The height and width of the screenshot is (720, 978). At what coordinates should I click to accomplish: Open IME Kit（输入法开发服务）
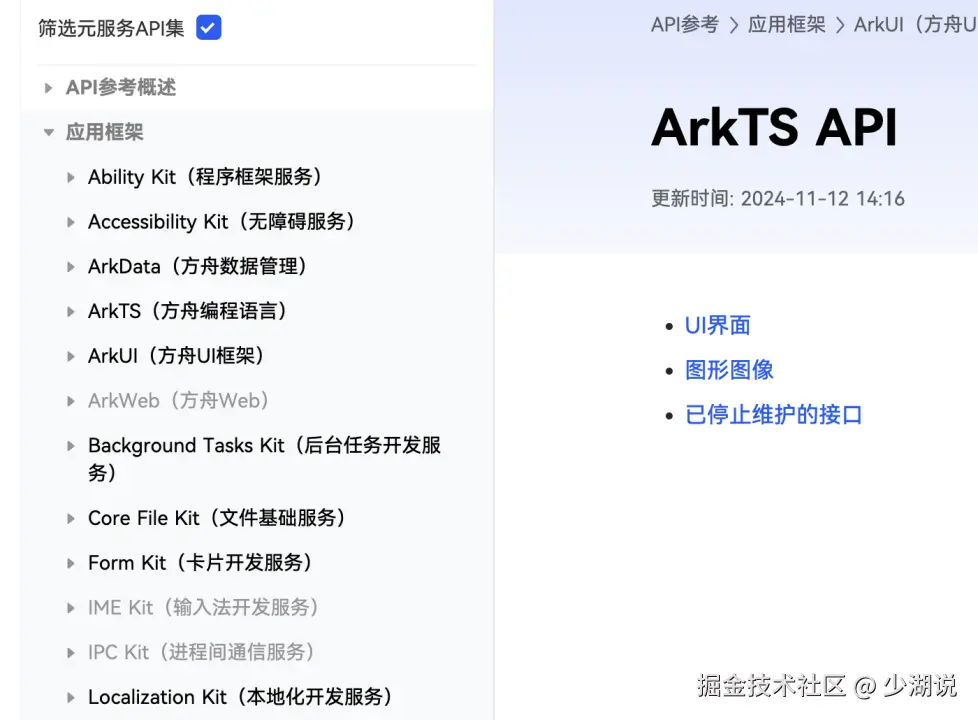click(x=205, y=608)
